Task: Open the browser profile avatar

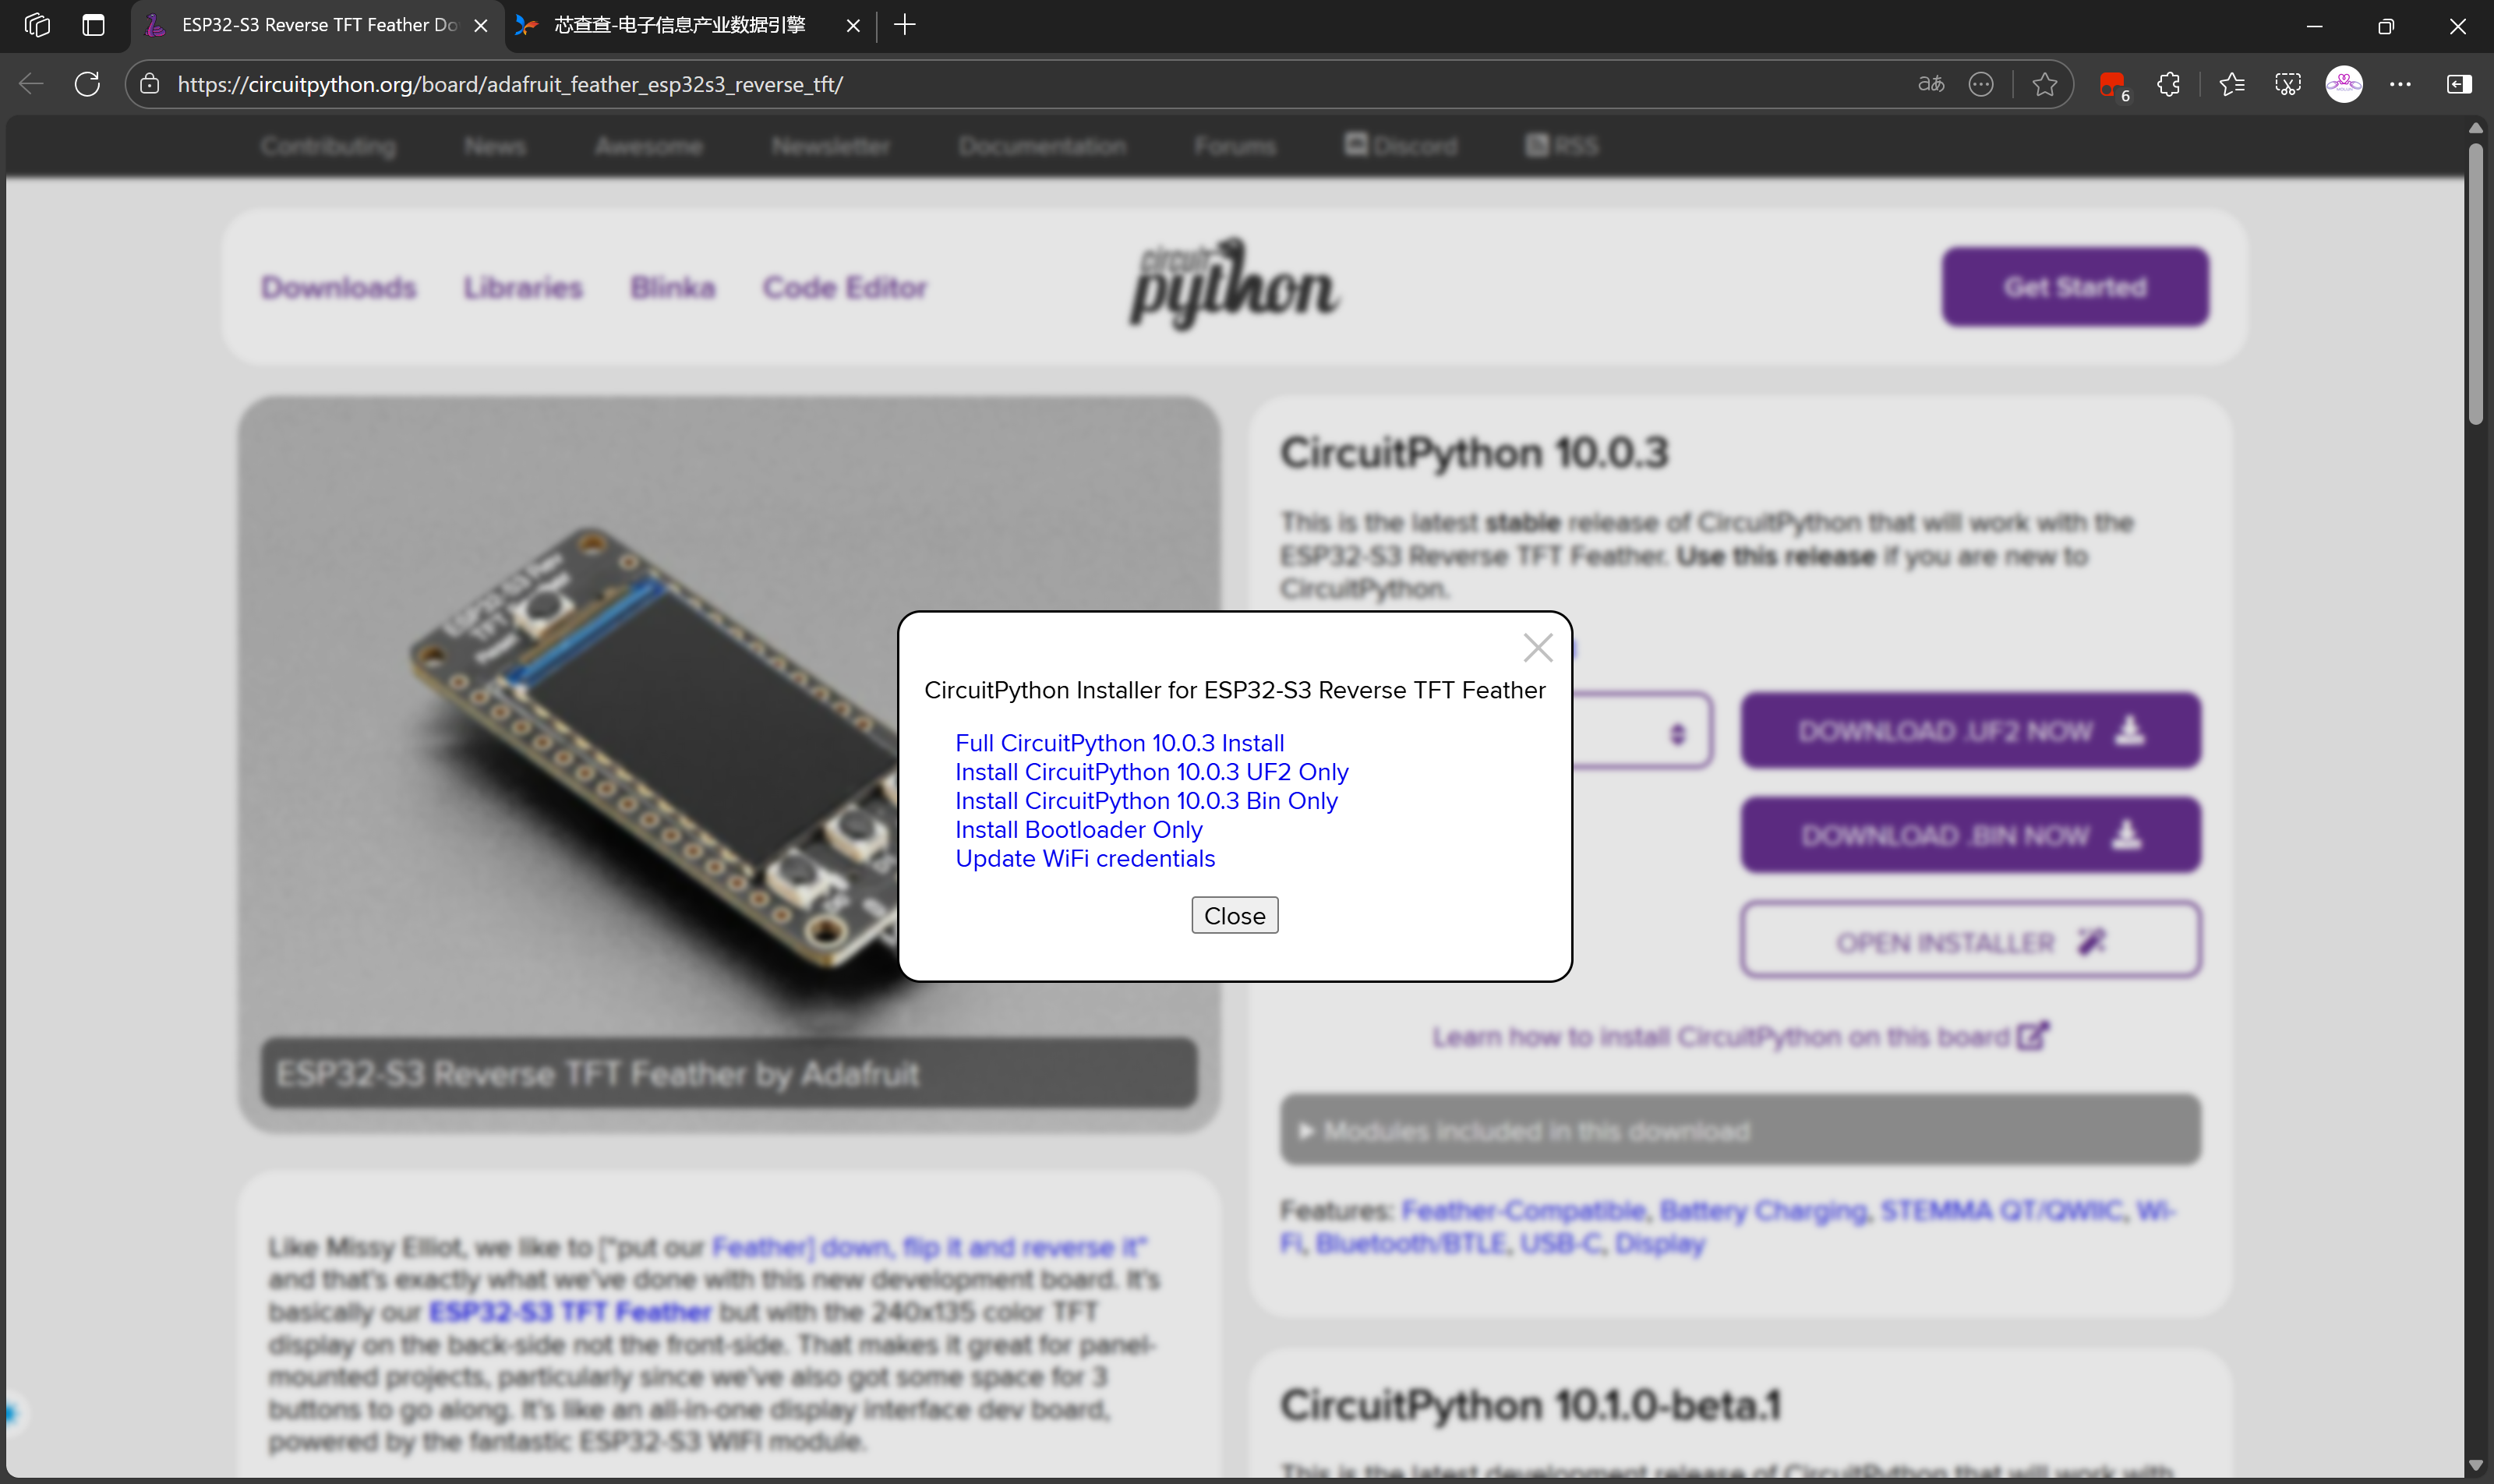Action: pos(2343,84)
